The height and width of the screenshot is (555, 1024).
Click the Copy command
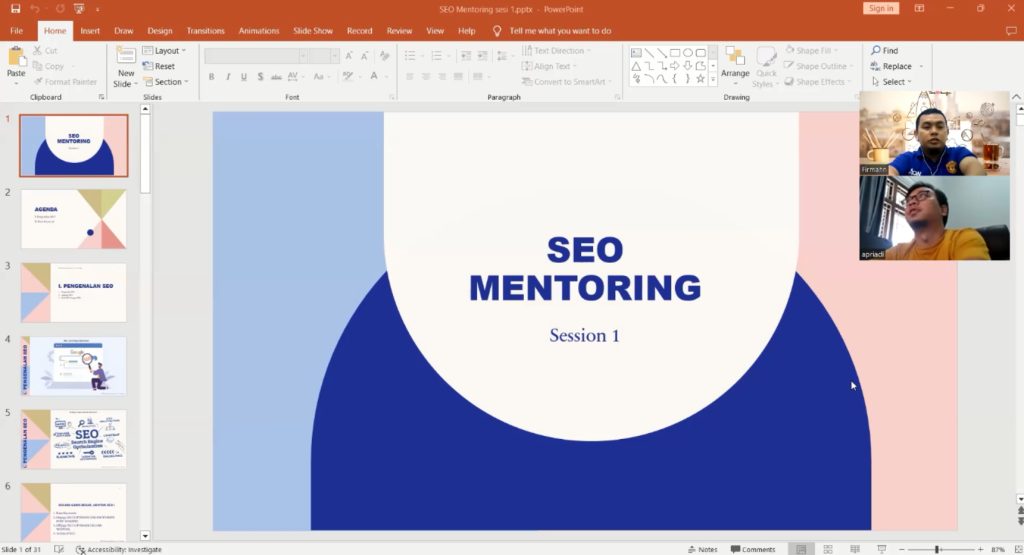coord(48,66)
